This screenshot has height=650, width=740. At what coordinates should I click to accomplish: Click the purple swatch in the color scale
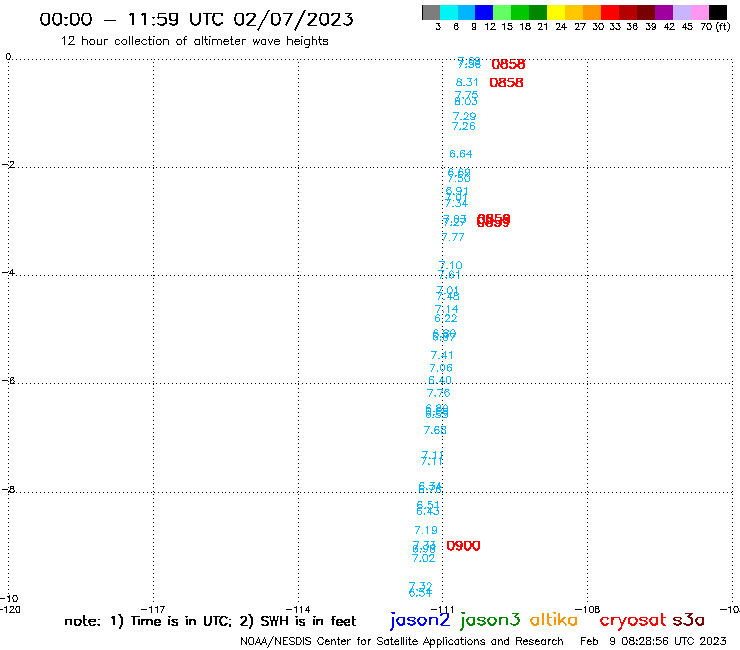click(x=664, y=13)
